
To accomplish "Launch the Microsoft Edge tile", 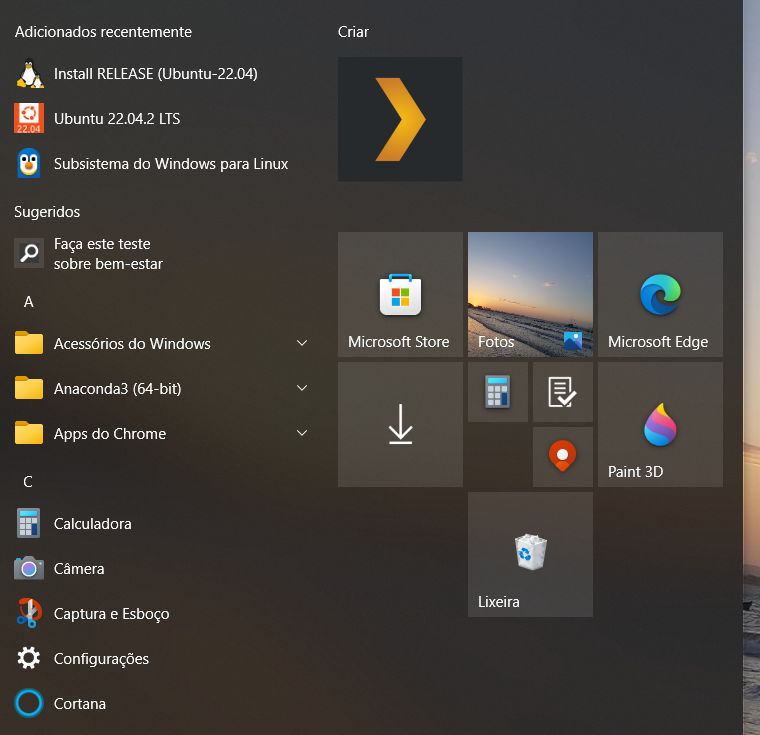I will coord(660,294).
